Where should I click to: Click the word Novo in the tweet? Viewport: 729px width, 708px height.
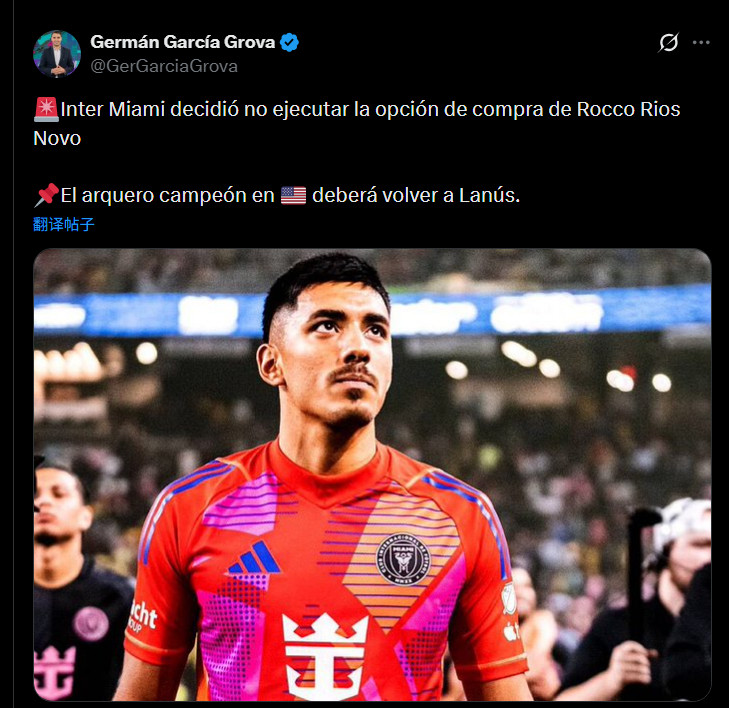[57, 138]
